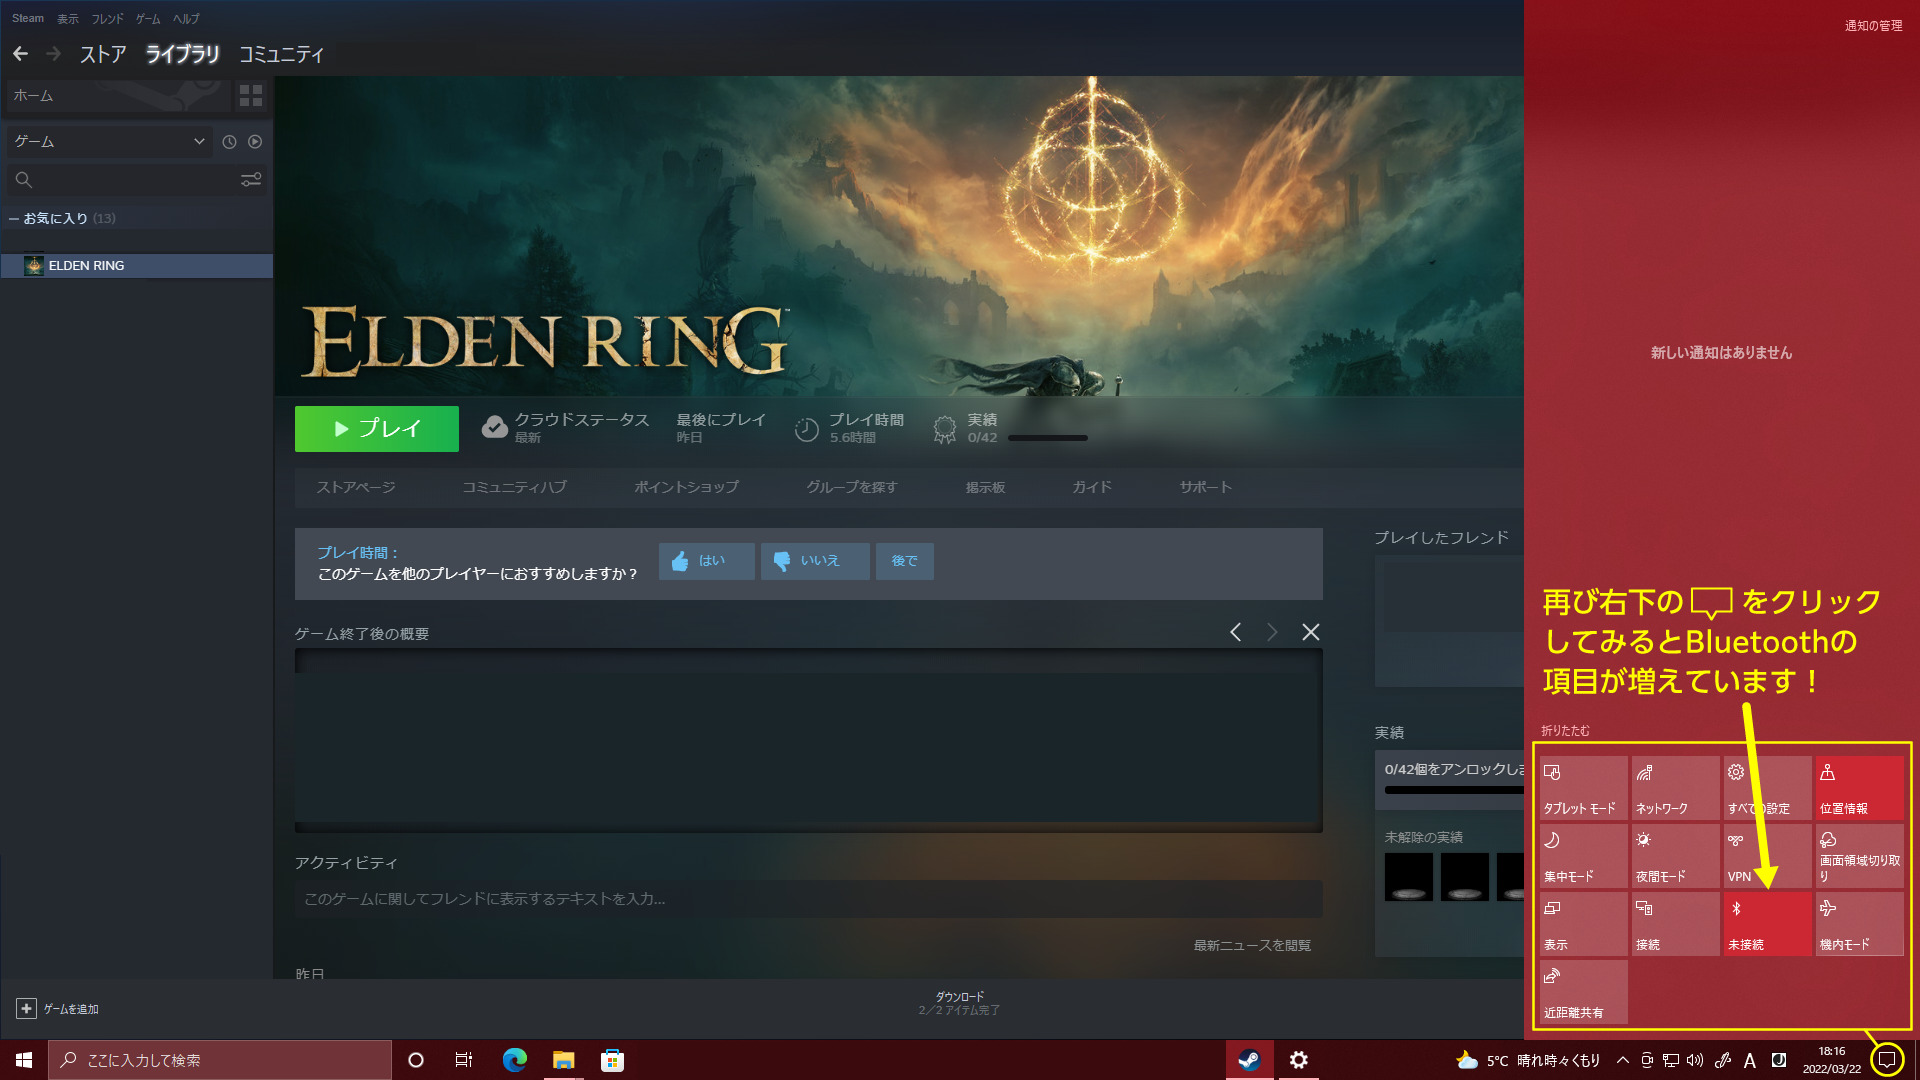The width and height of the screenshot is (1920, 1080).
Task: Open コミュニティハブ link
Action: coord(514,487)
